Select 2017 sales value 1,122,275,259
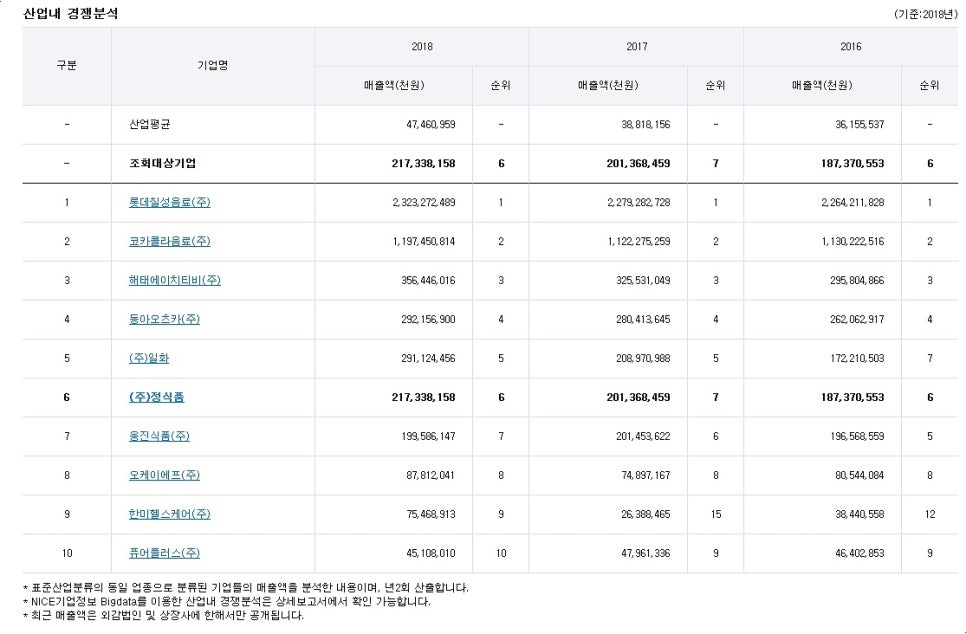 [x=639, y=242]
